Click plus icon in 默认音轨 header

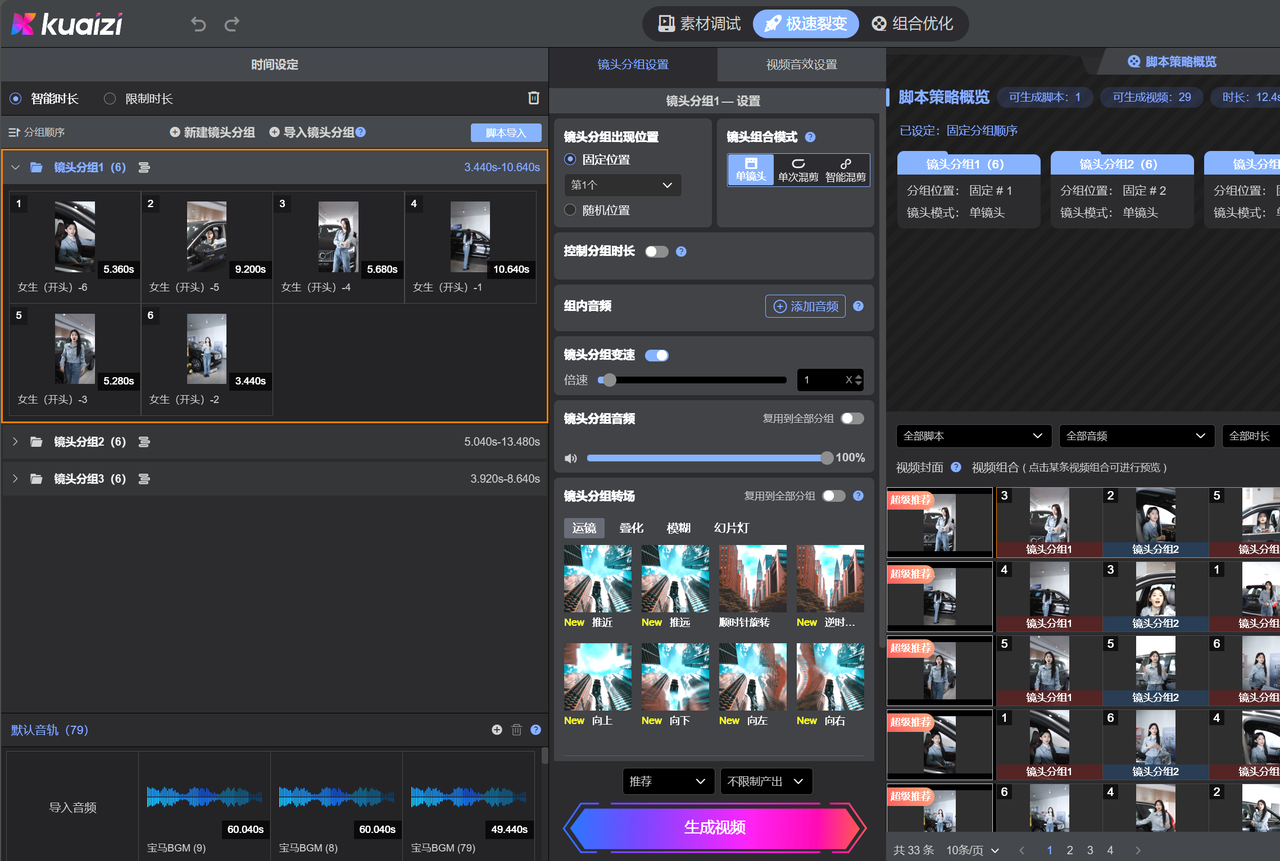coord(497,730)
